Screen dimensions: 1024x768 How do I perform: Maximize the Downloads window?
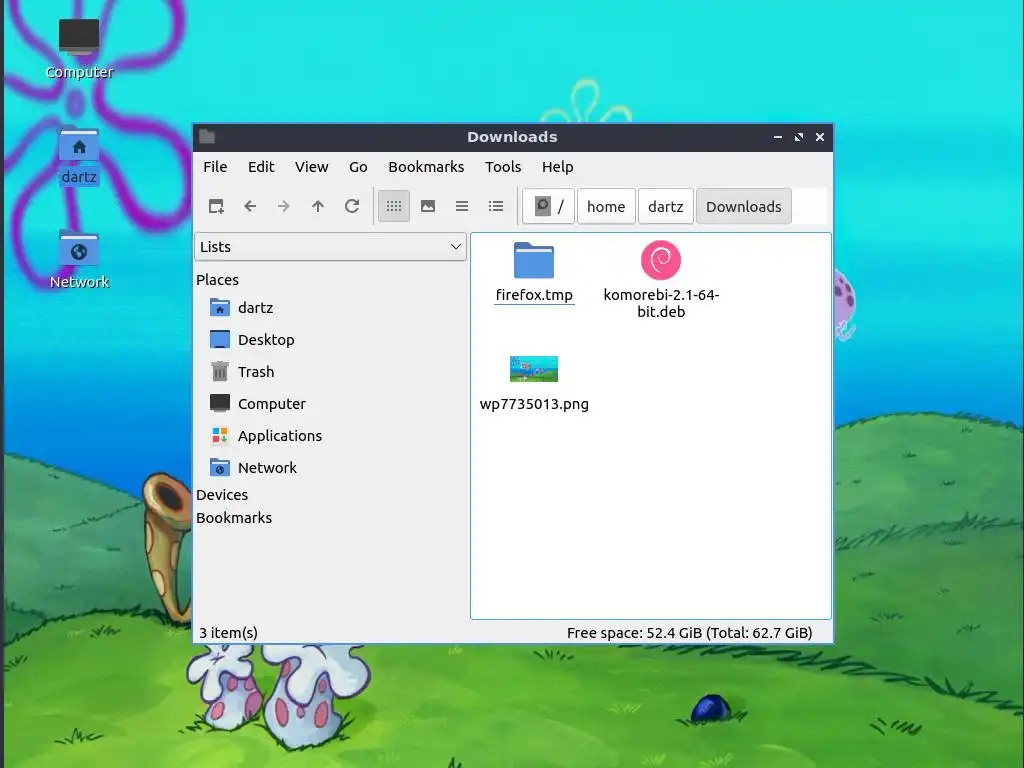799,137
